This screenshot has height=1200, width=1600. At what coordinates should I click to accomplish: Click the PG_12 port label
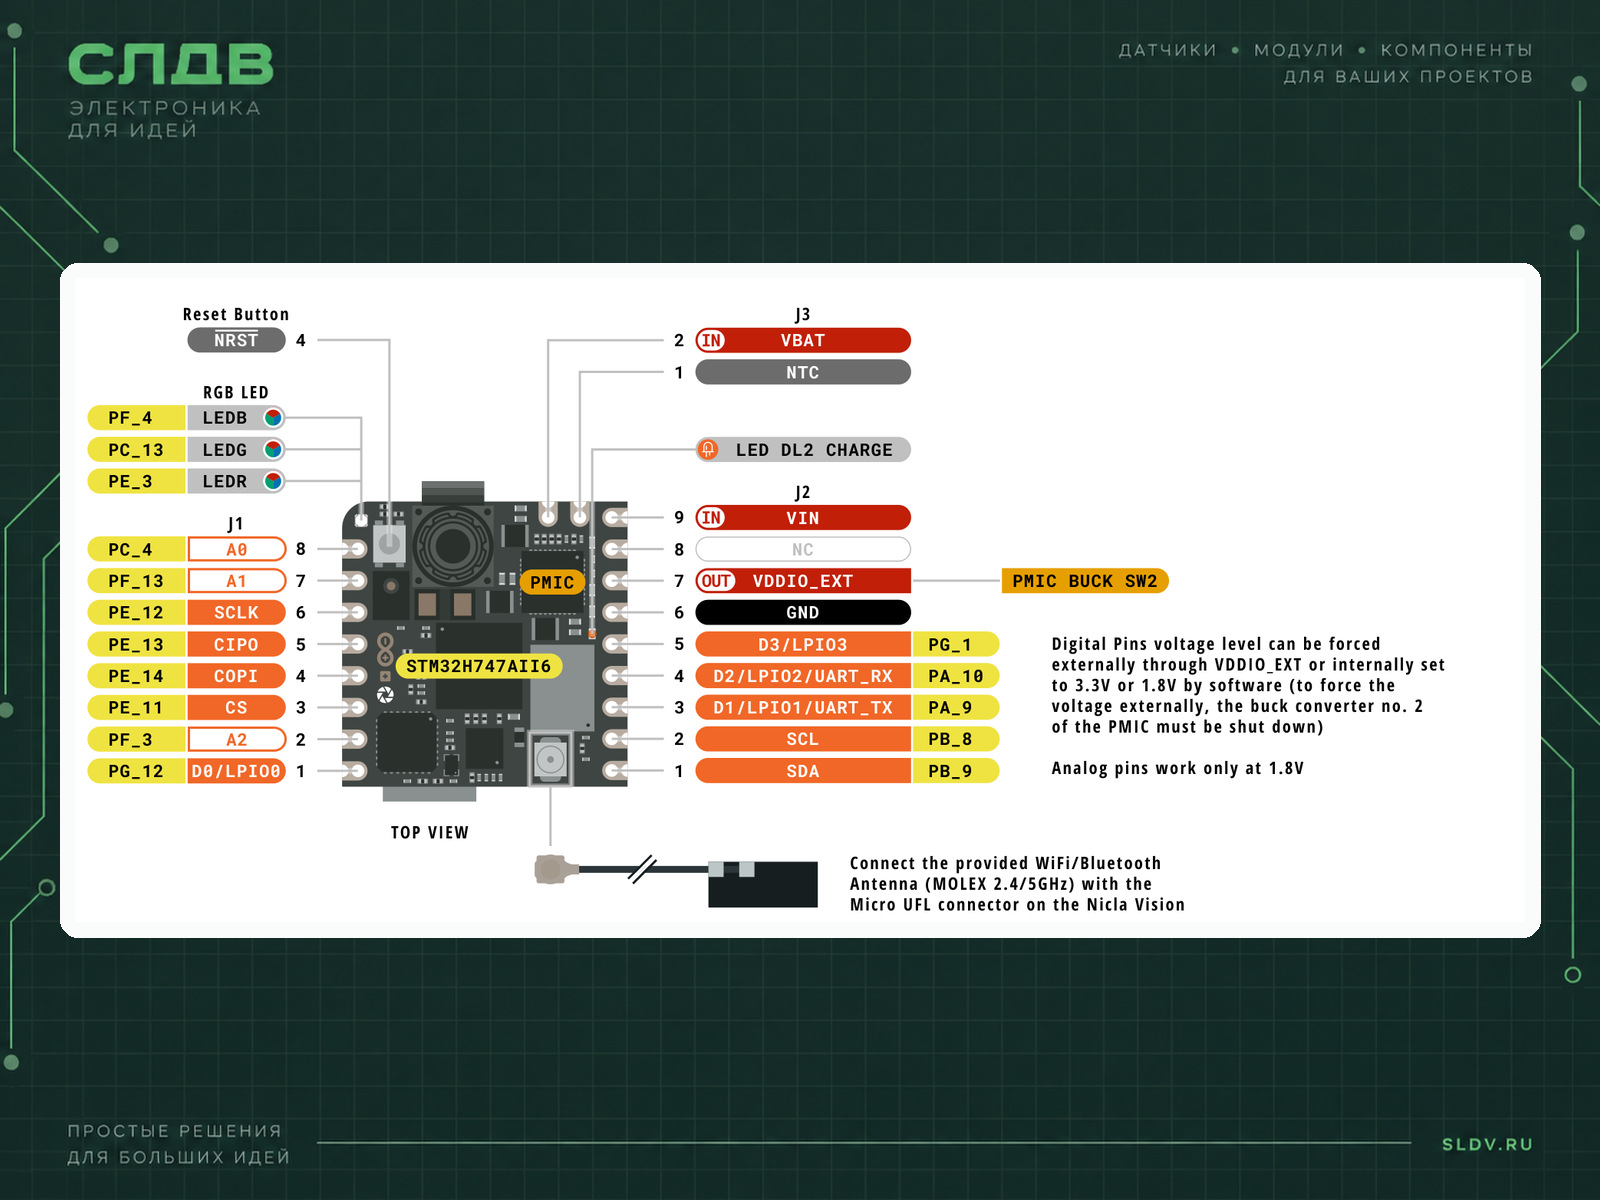click(136, 771)
